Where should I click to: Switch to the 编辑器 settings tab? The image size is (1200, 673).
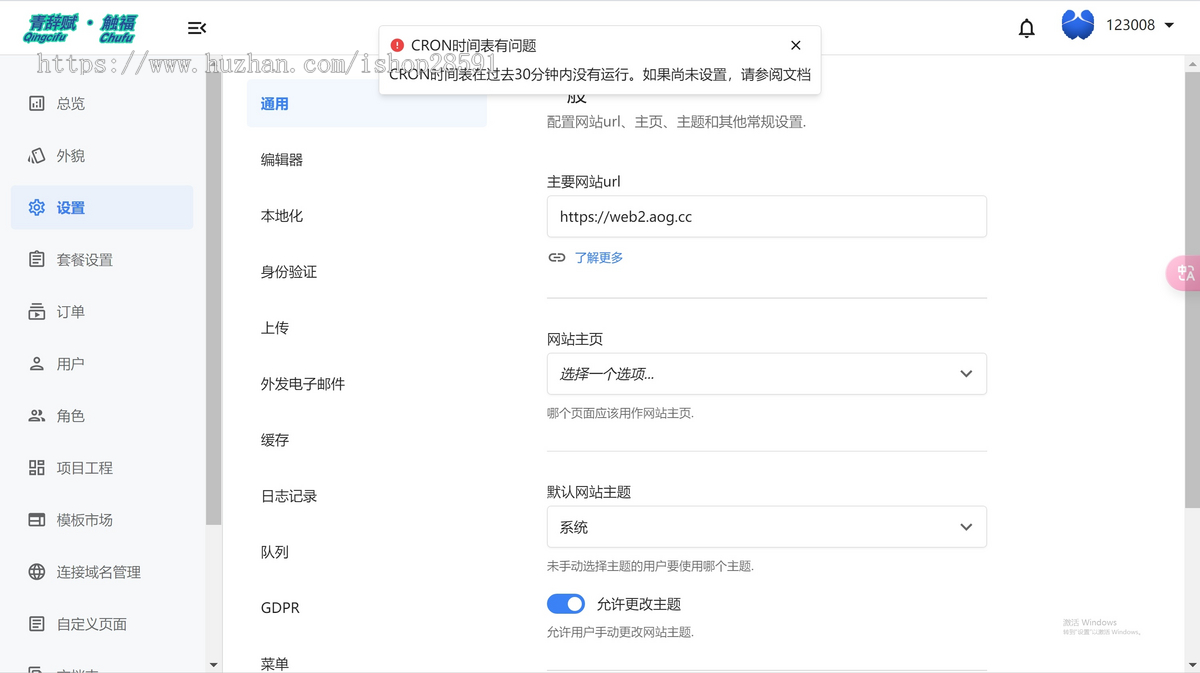(366, 160)
